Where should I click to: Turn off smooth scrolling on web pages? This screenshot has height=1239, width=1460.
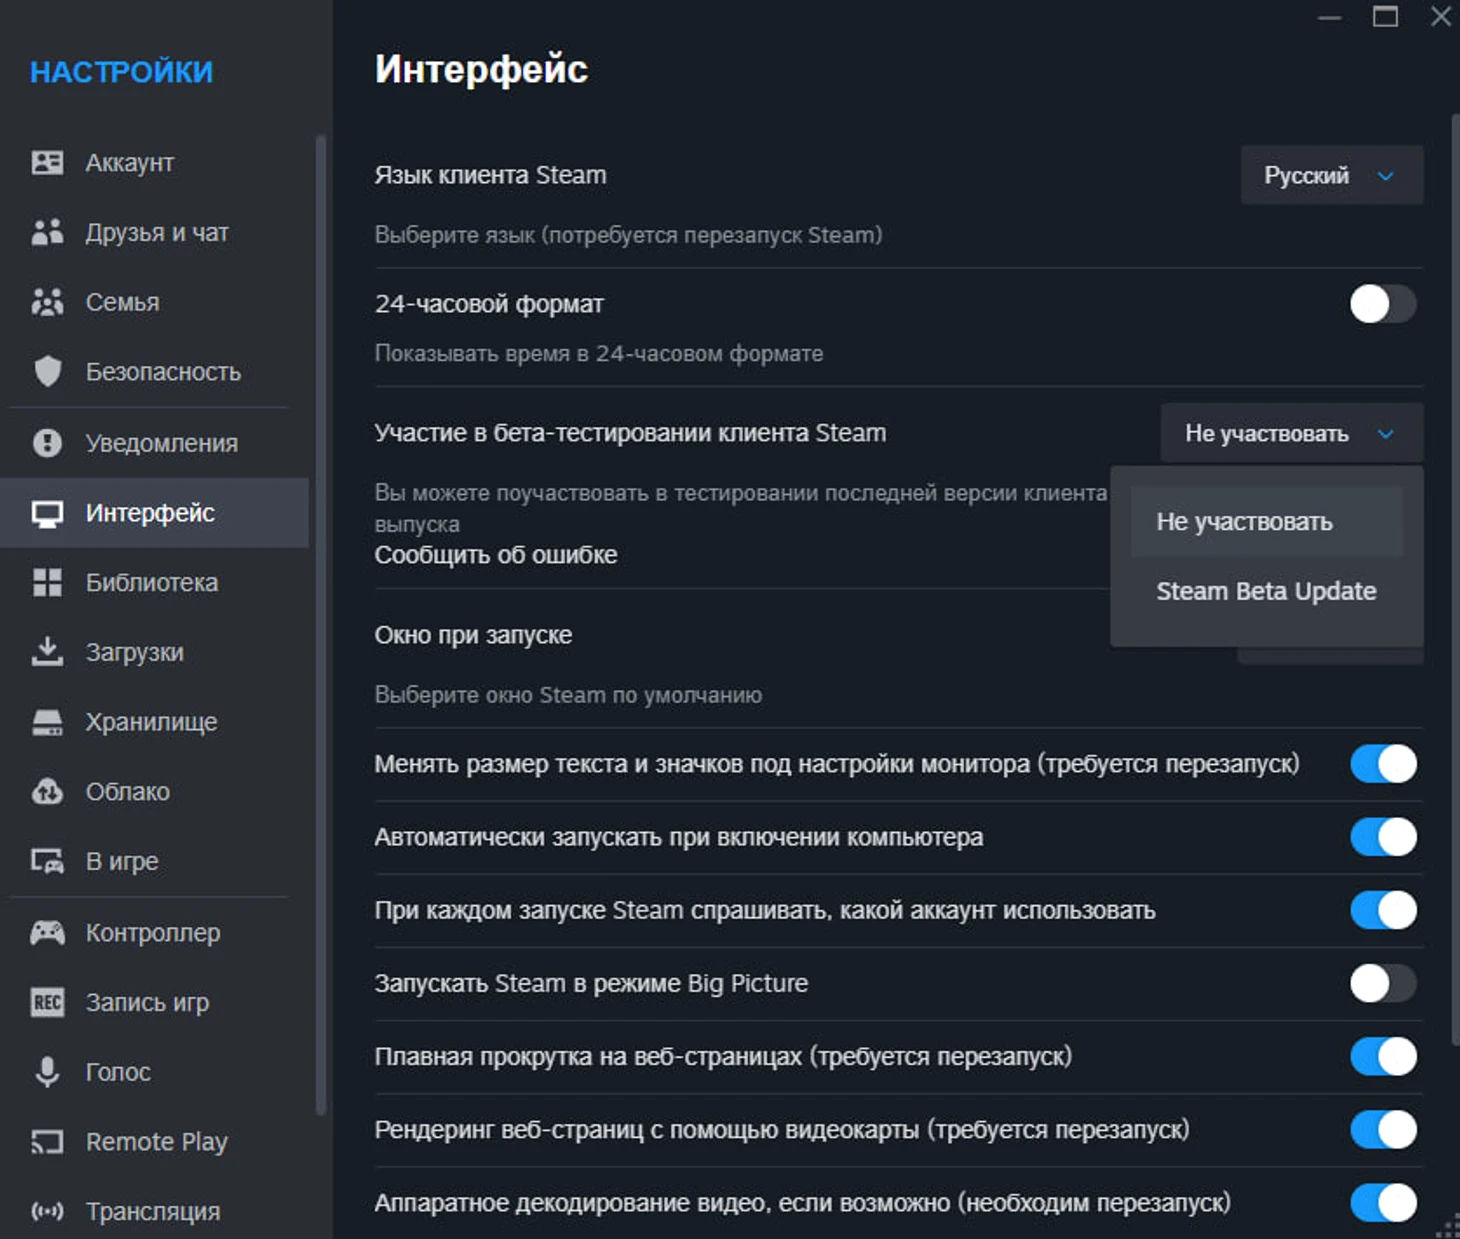pyautogui.click(x=1383, y=1056)
